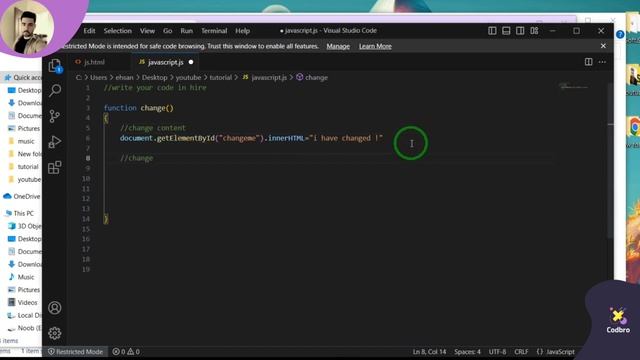Open Pictures under Quick access in File Explorer
Screen dimensions: 640x360
click(24, 128)
